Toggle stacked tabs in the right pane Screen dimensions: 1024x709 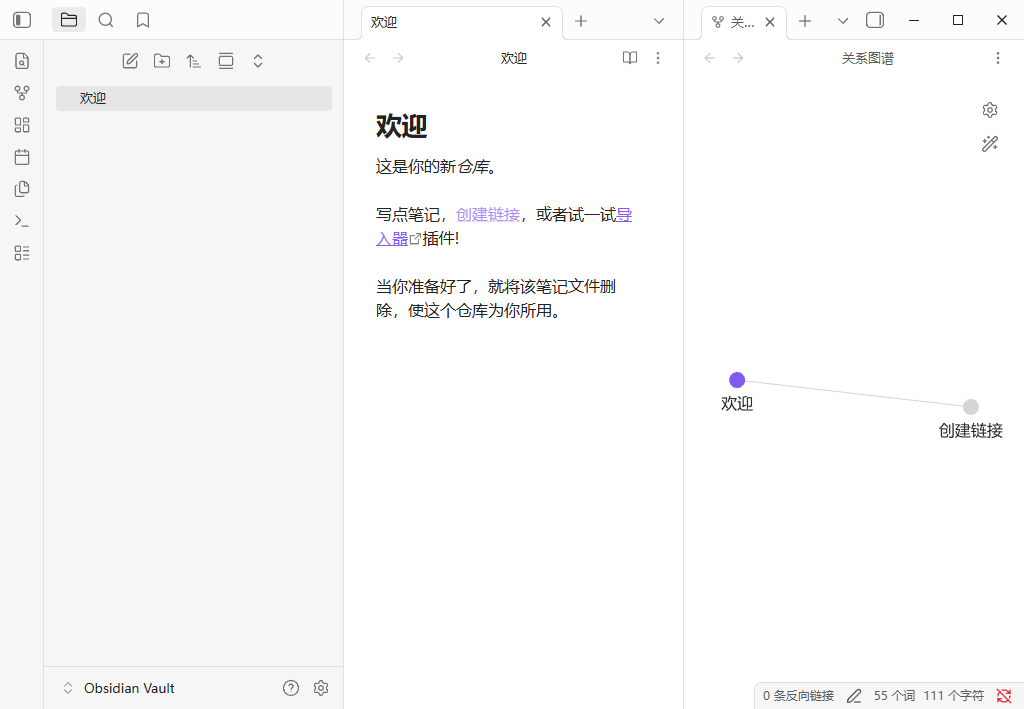875,19
